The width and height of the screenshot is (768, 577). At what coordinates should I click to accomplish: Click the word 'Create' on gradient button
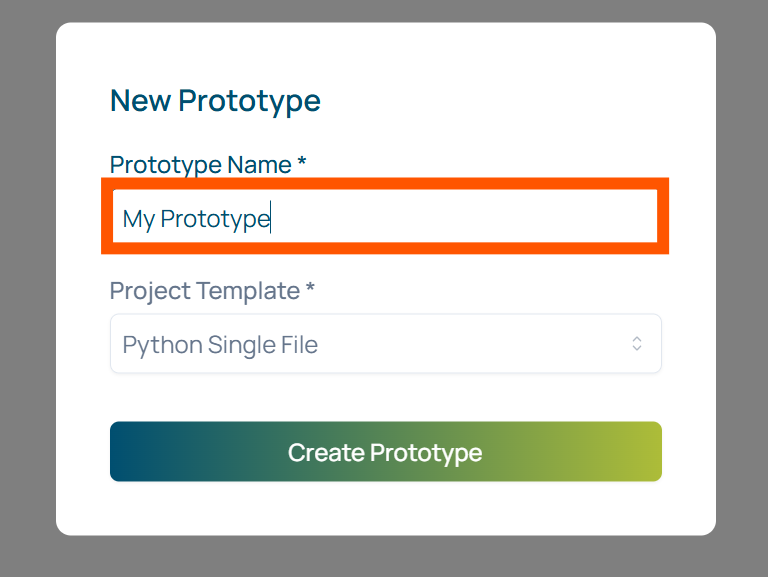(x=325, y=452)
